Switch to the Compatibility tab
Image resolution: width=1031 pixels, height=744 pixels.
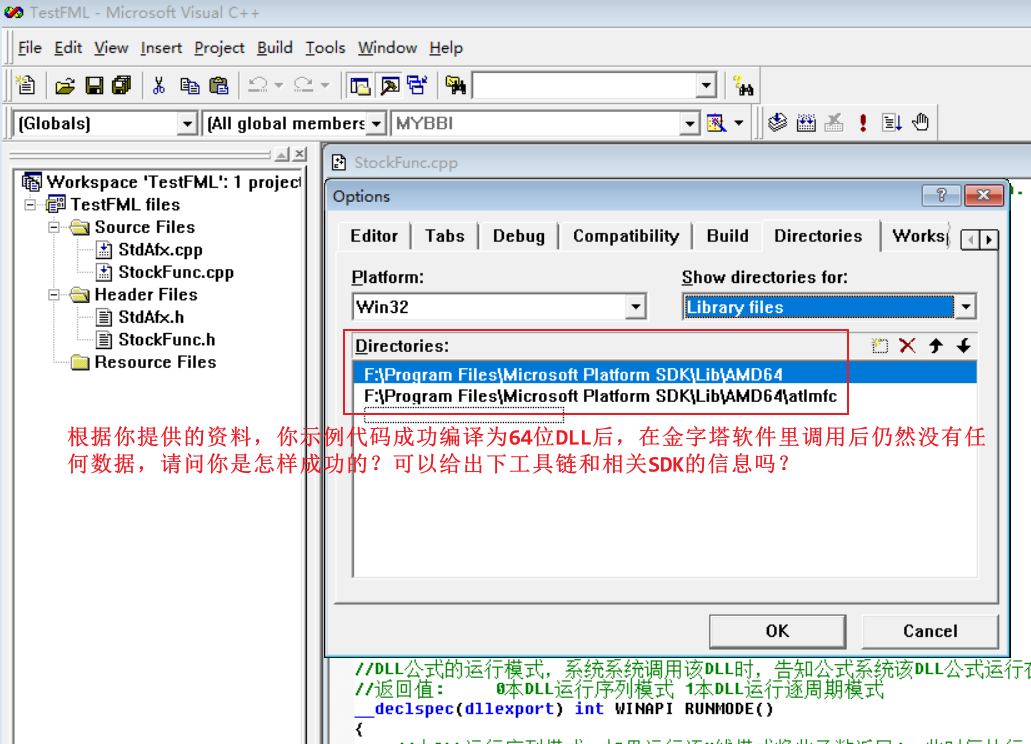pyautogui.click(x=625, y=236)
